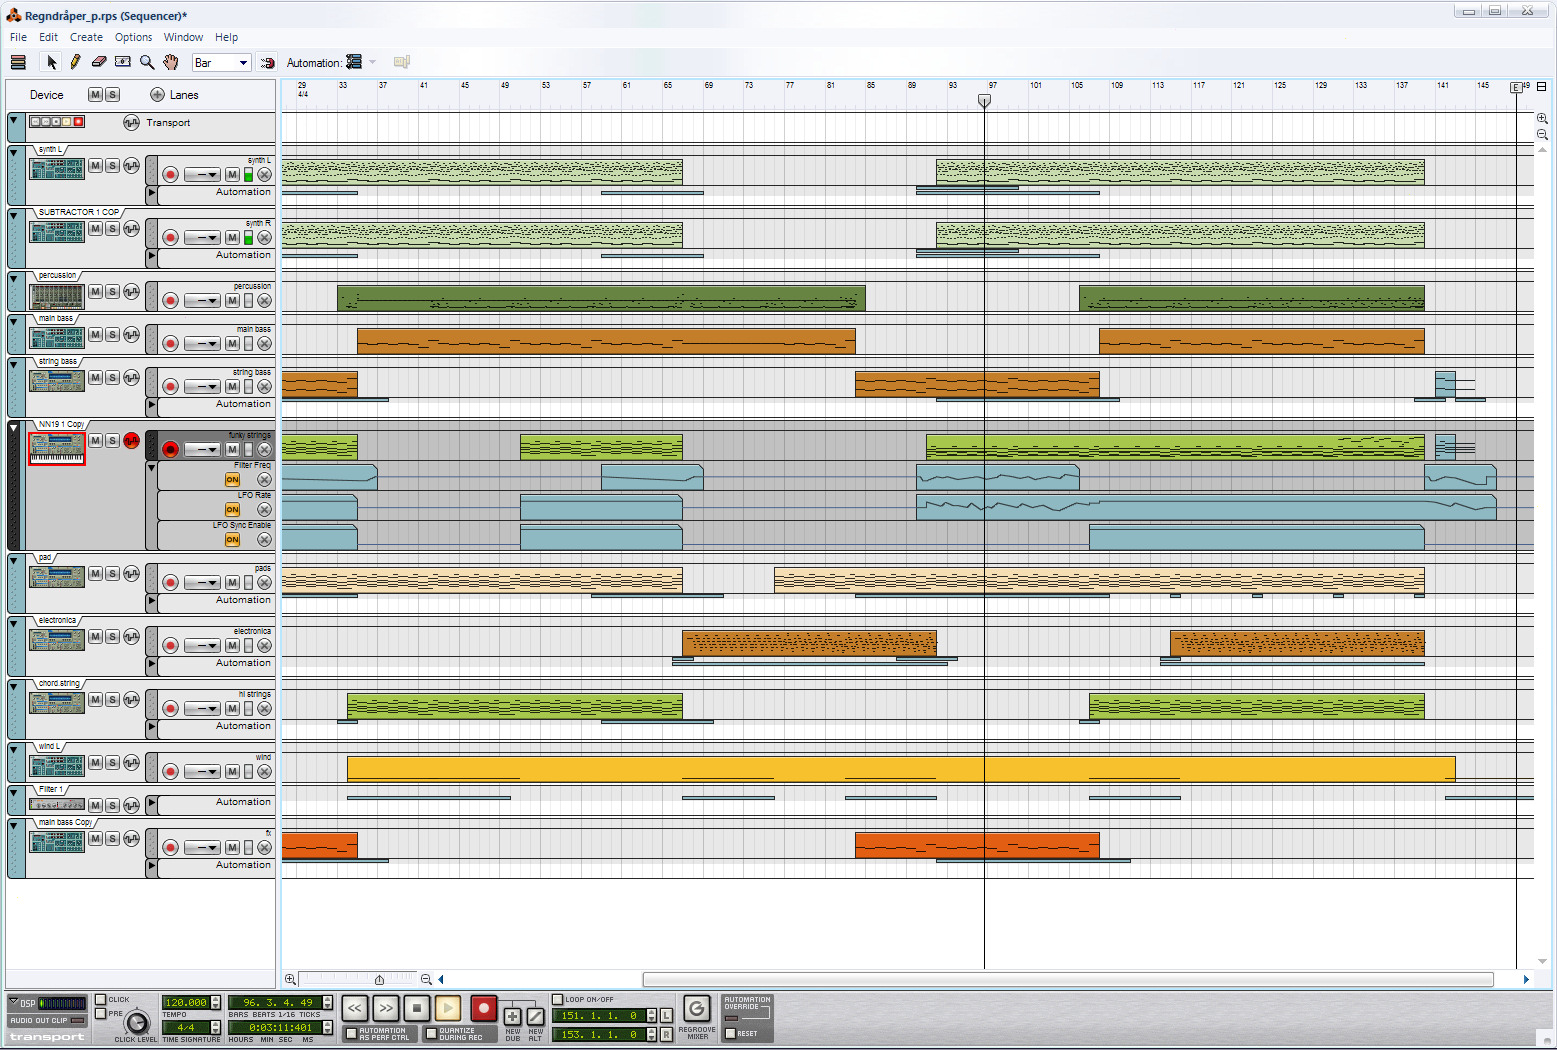Screen dimensions: 1557x1050
Task: Open the Help menu
Action: (226, 37)
